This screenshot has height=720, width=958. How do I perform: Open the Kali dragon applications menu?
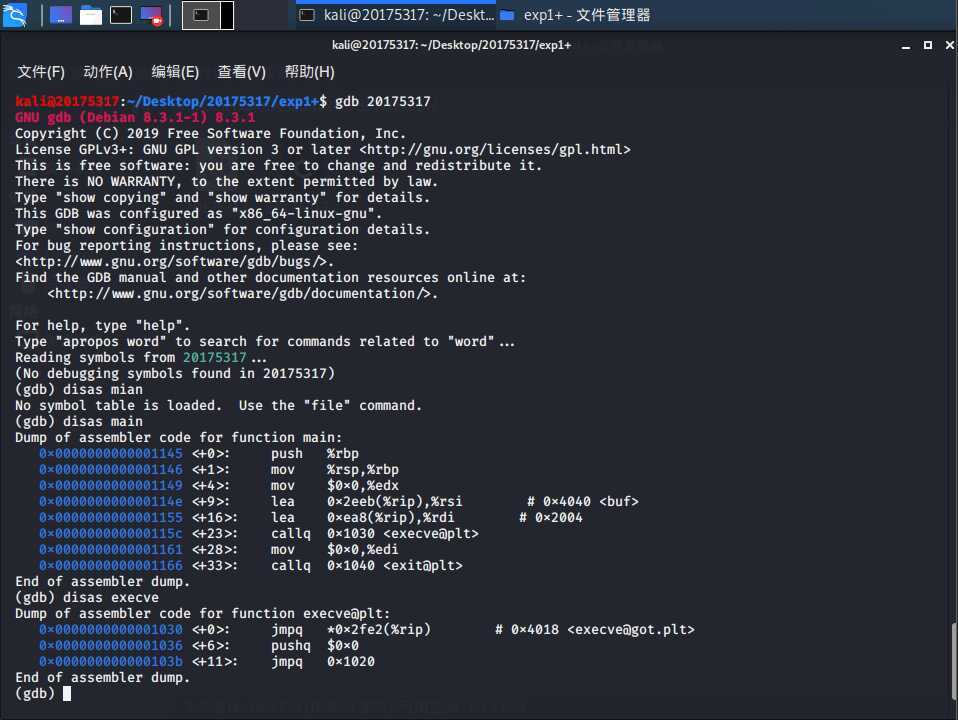15,15
